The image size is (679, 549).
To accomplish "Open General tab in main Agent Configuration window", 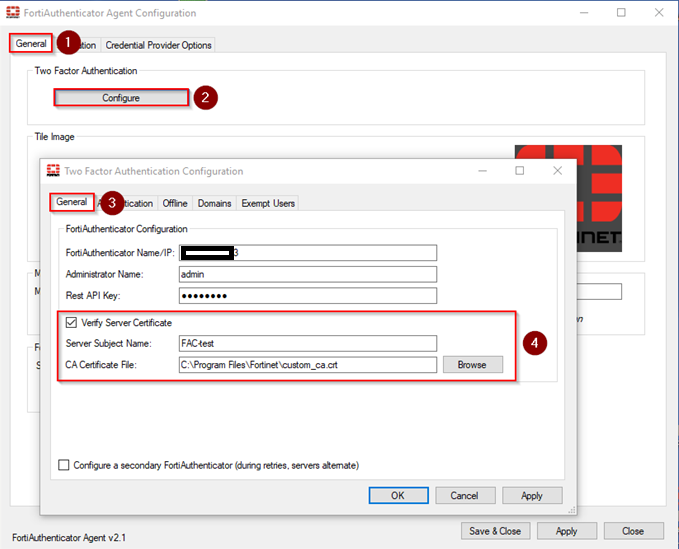I will coord(31,44).
